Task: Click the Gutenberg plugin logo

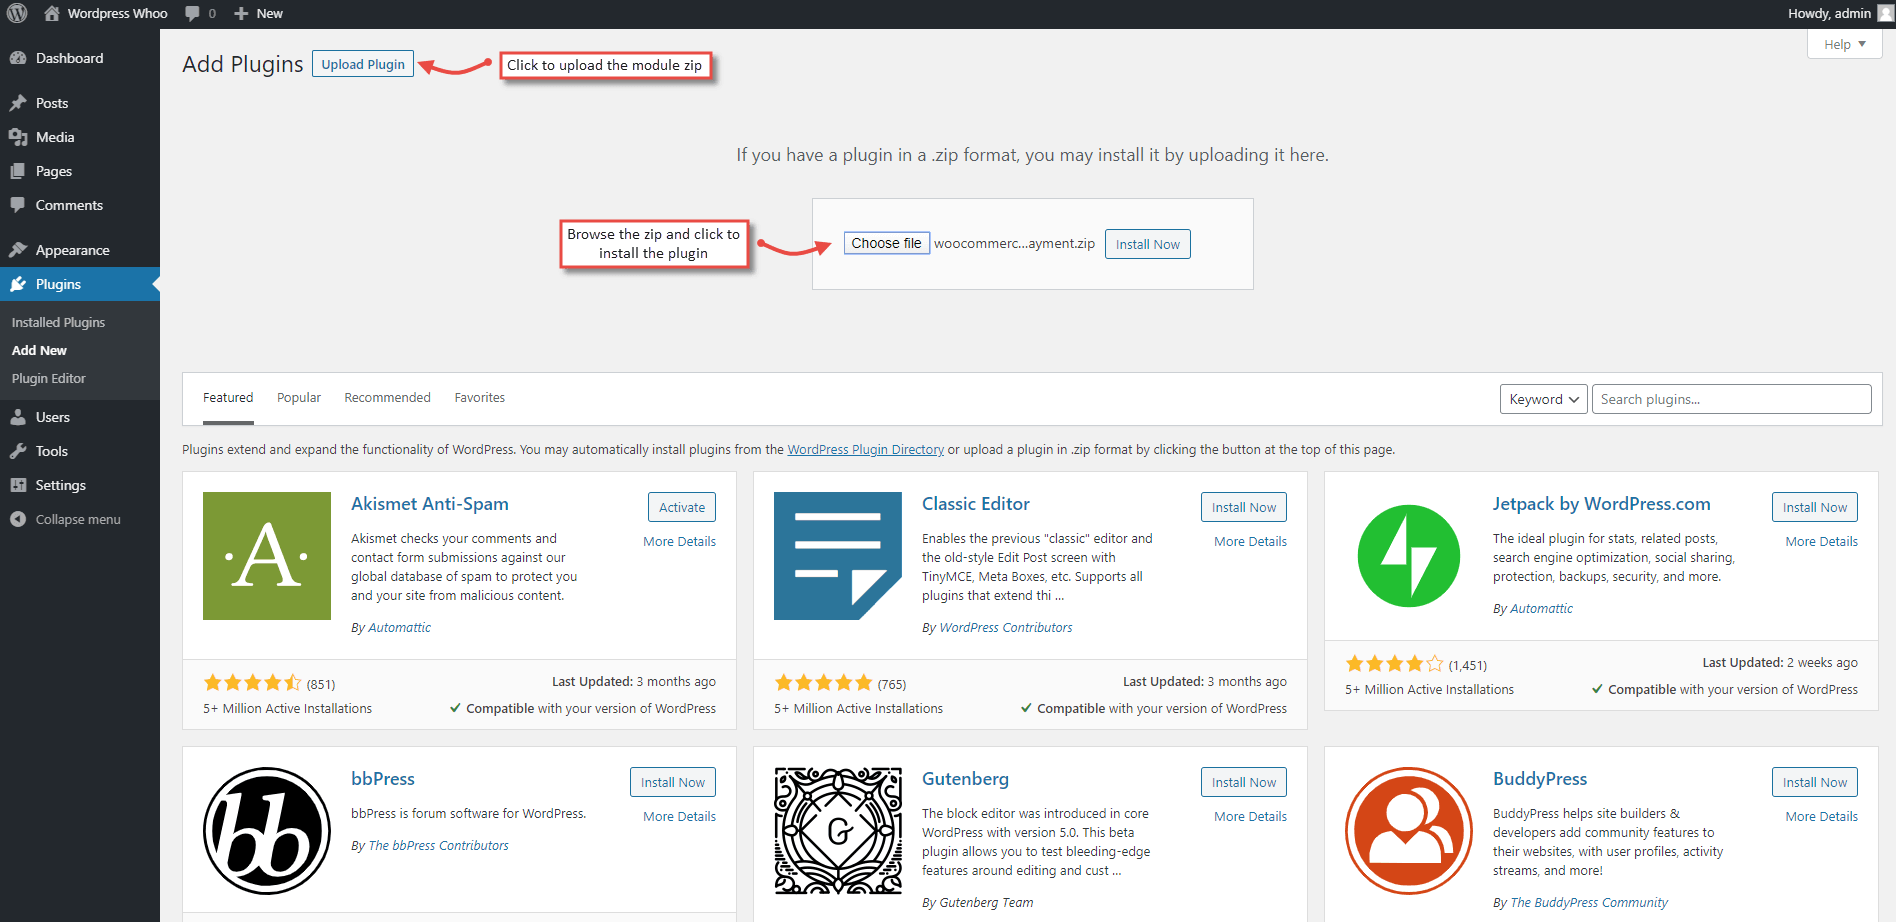Action: [x=838, y=831]
